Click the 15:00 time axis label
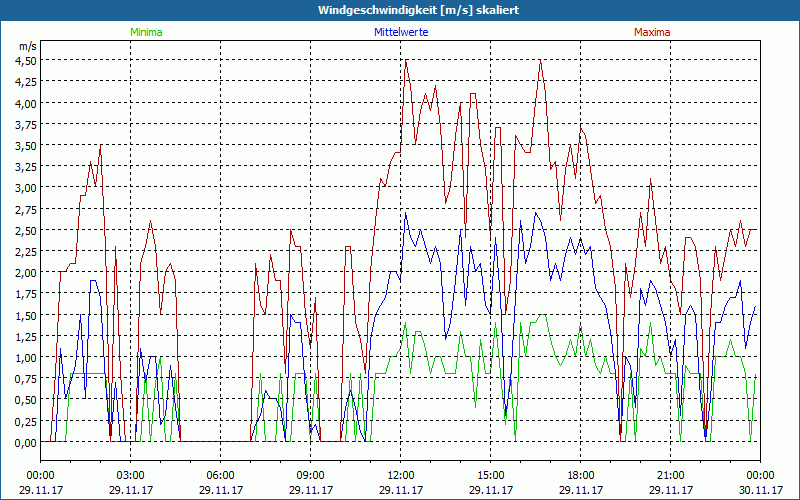Screen dimensions: 800x500 click(491, 476)
